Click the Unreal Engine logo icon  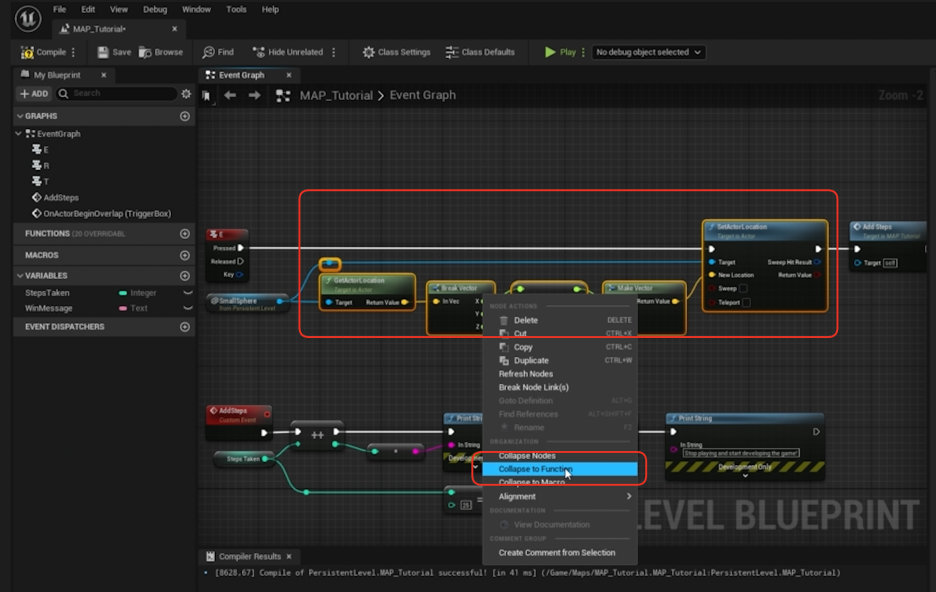click(27, 18)
